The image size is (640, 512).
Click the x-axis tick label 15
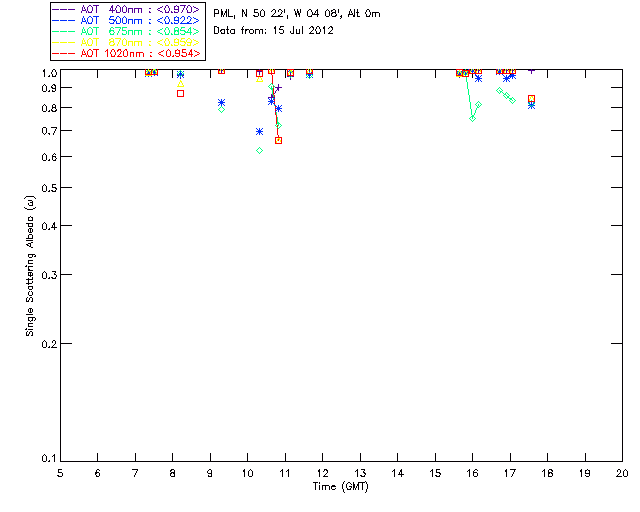click(x=435, y=473)
